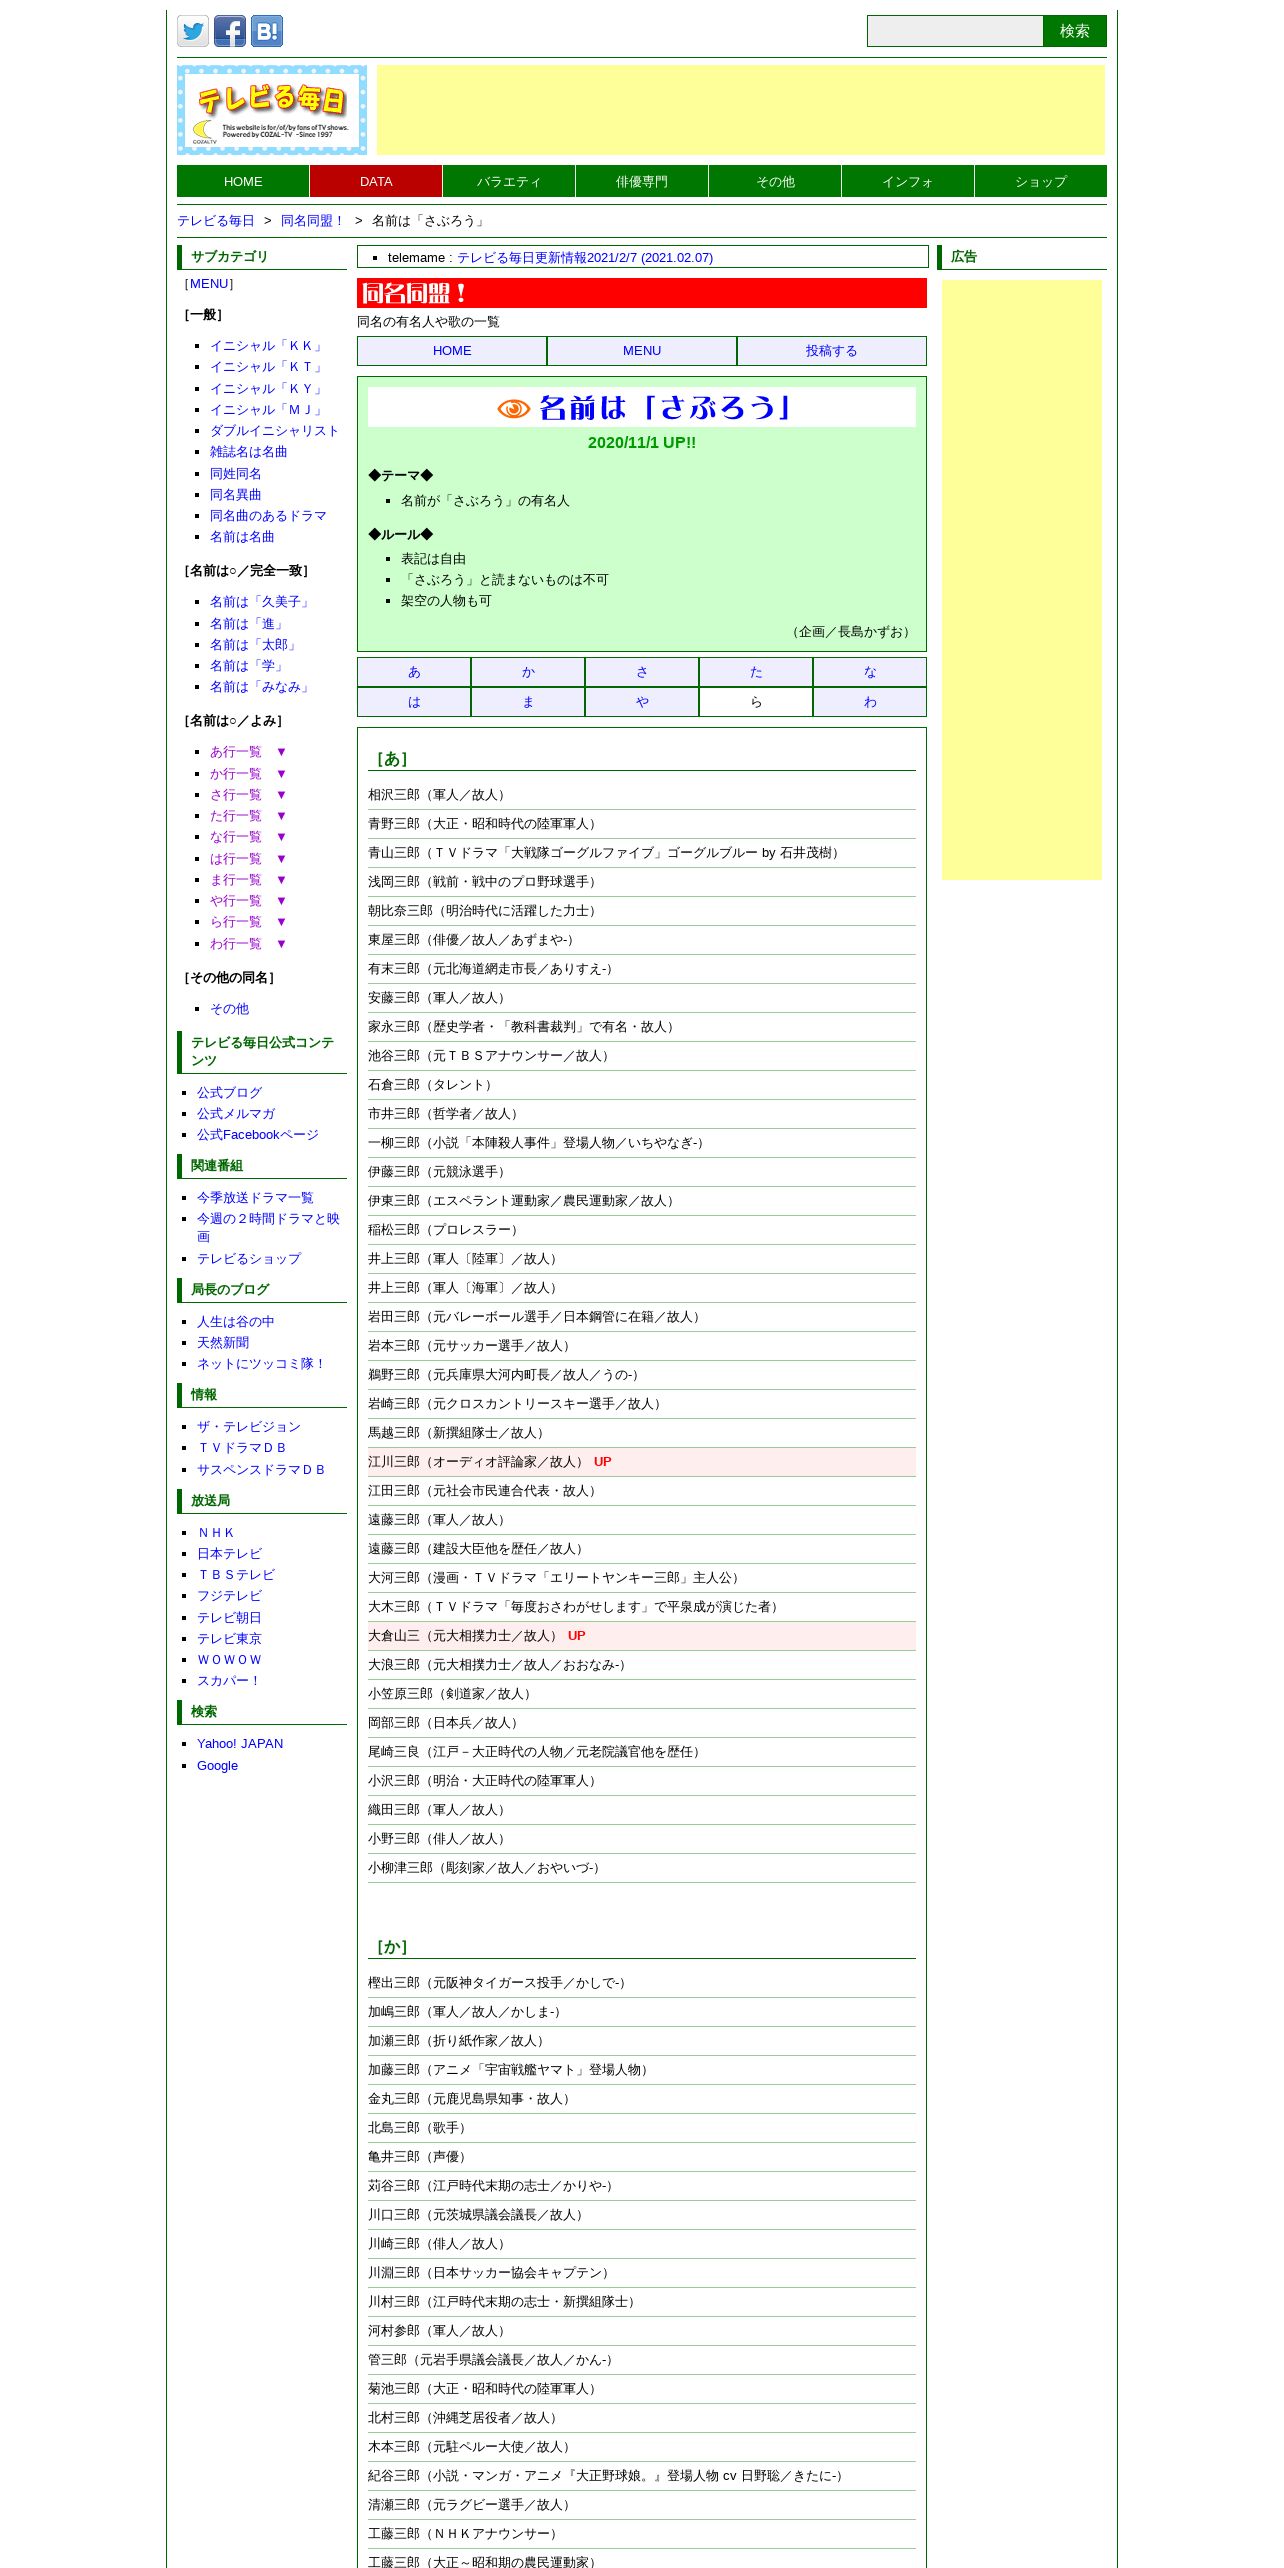Viewport: 1284px width, 2568px height.
Task: Click MENU button under 同名同盟 header
Action: click(642, 351)
